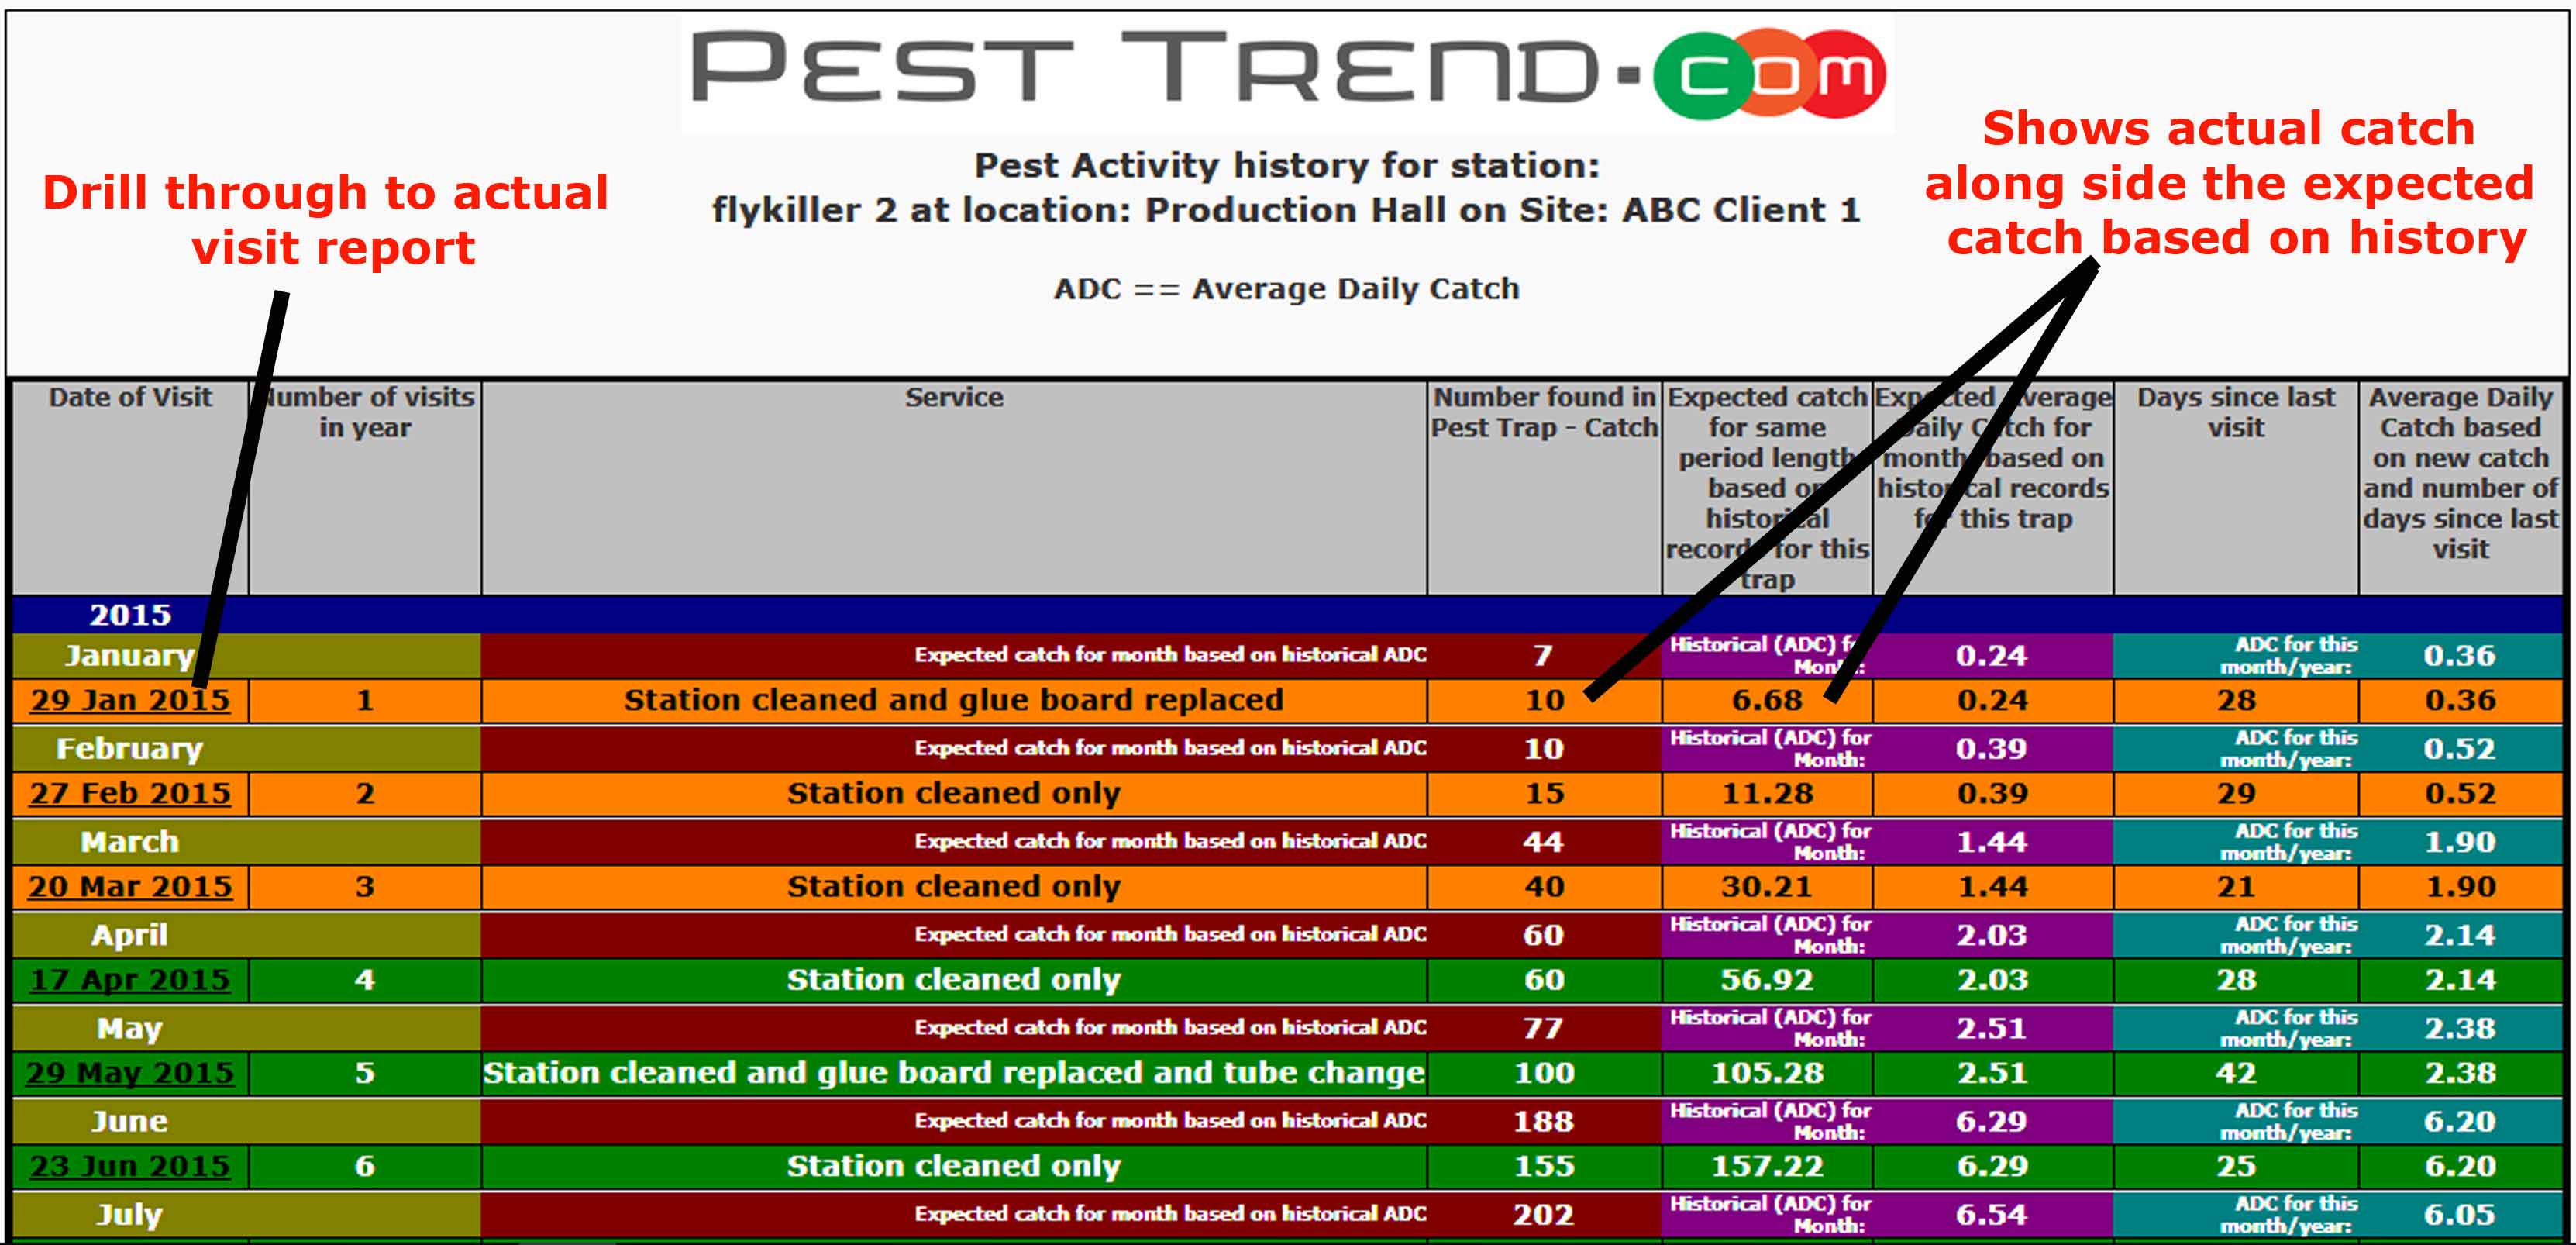Click the Pest Trend .com logo
2576x1245 pixels.
tap(1288, 74)
